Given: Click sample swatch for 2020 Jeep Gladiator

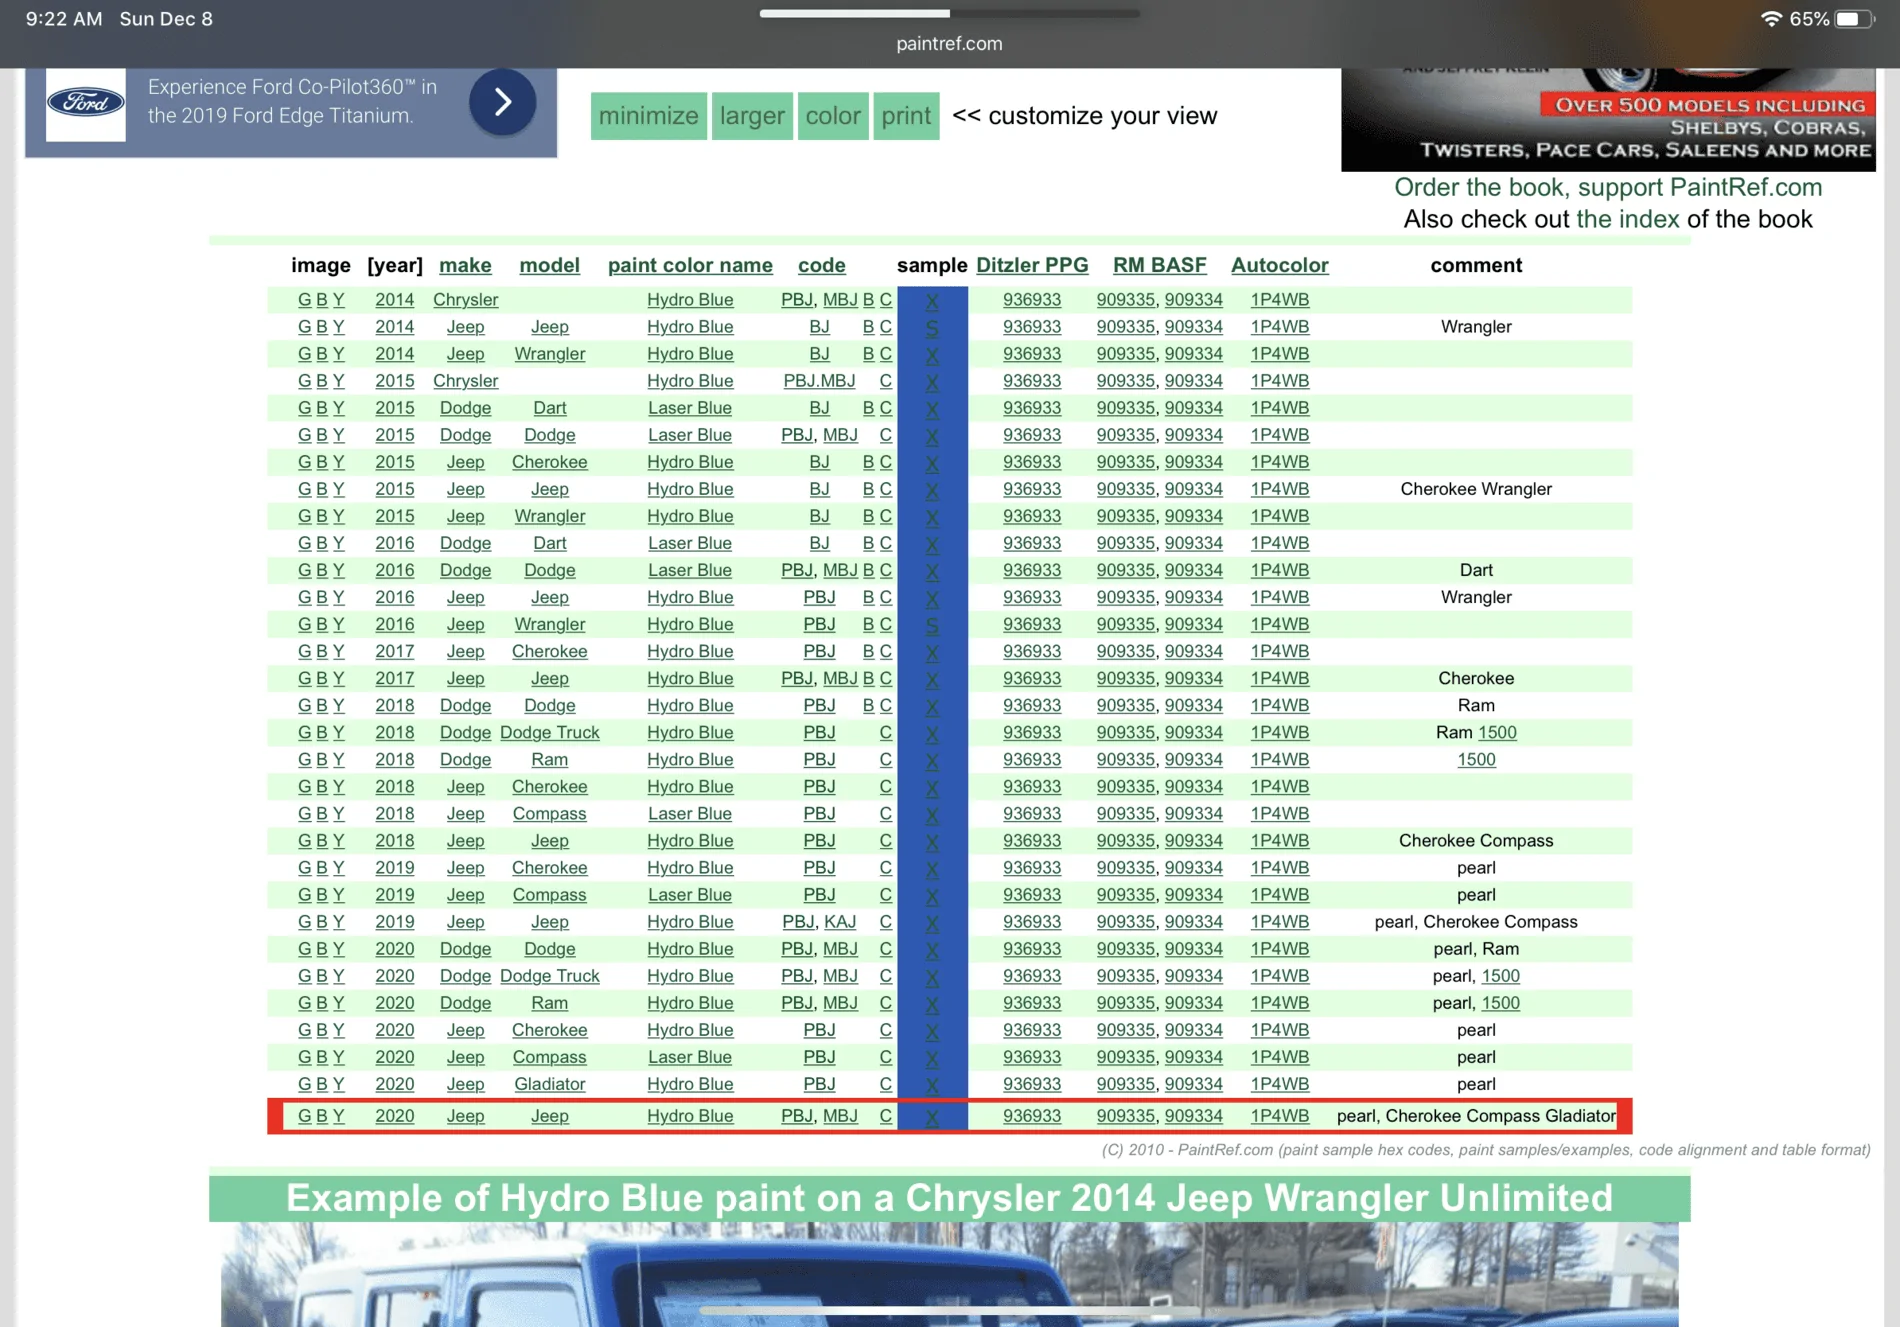Looking at the screenshot, I should click(x=932, y=1084).
